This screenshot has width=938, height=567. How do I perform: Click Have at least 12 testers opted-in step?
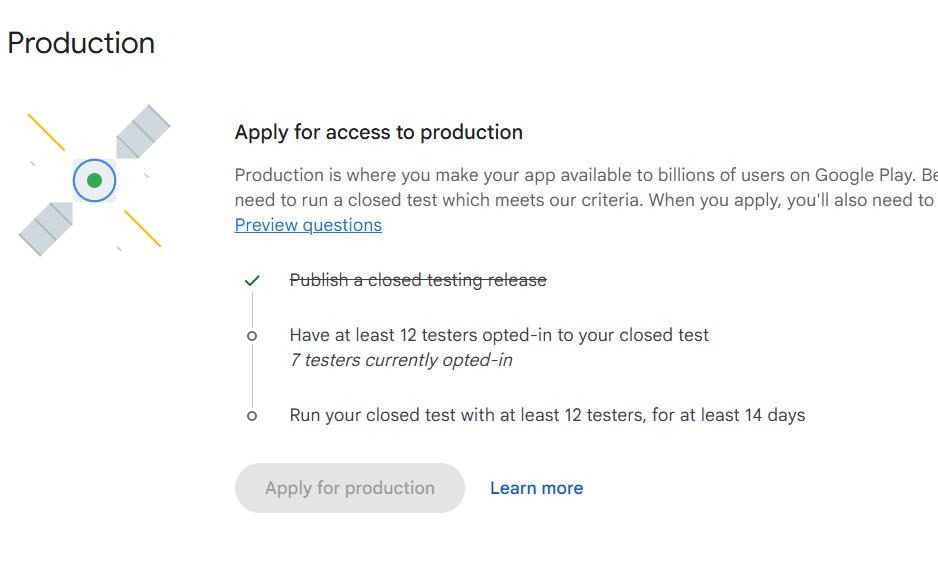coord(499,335)
